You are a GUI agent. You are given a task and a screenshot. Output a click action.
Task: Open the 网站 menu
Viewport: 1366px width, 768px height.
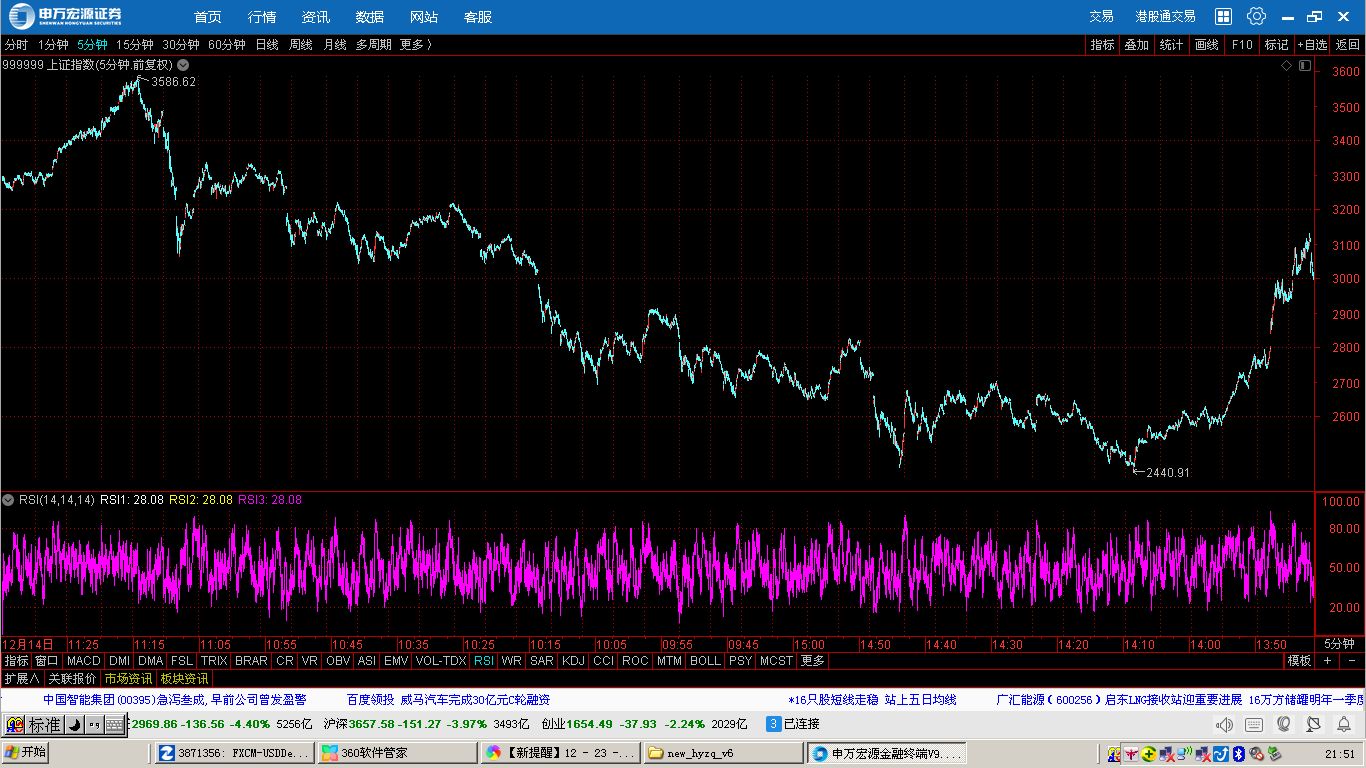(424, 17)
